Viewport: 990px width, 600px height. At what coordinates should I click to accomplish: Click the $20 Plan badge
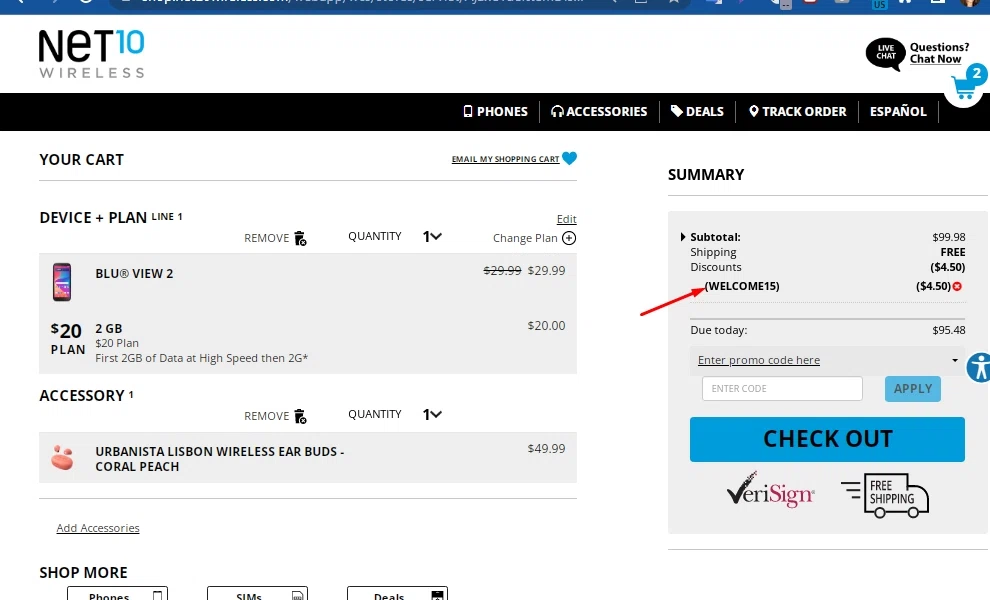68,339
